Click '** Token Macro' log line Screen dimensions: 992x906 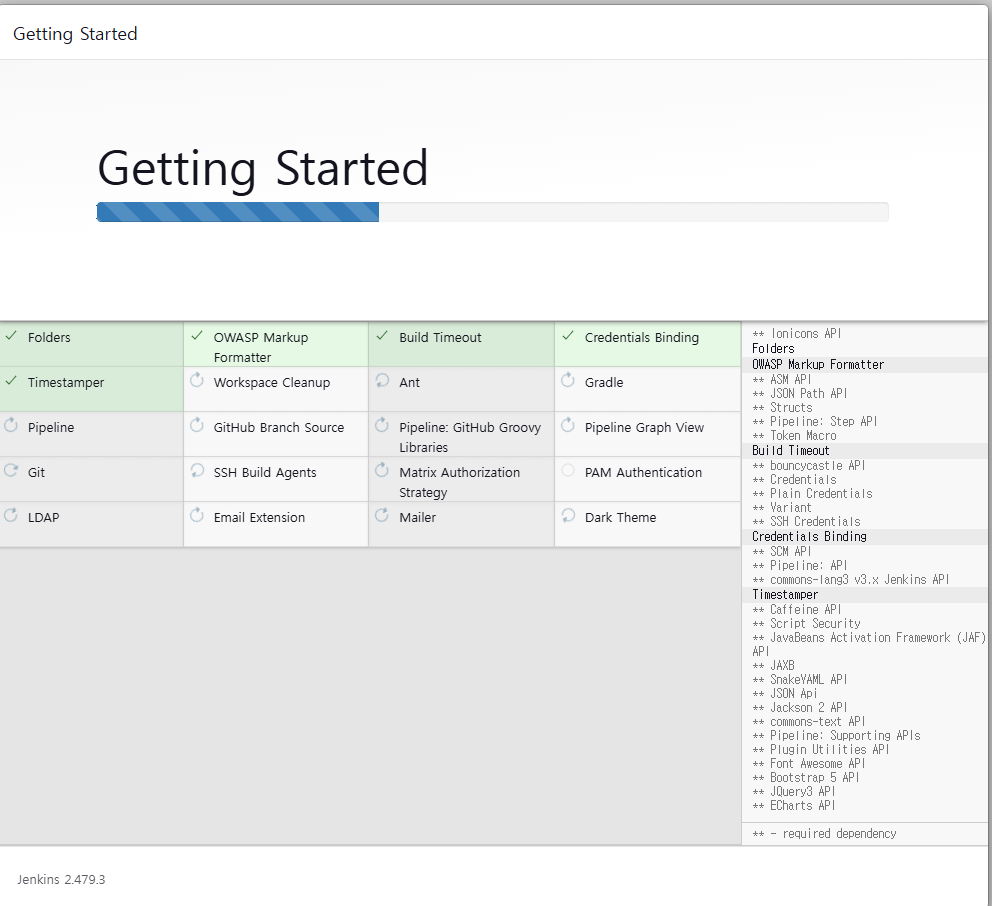795,435
